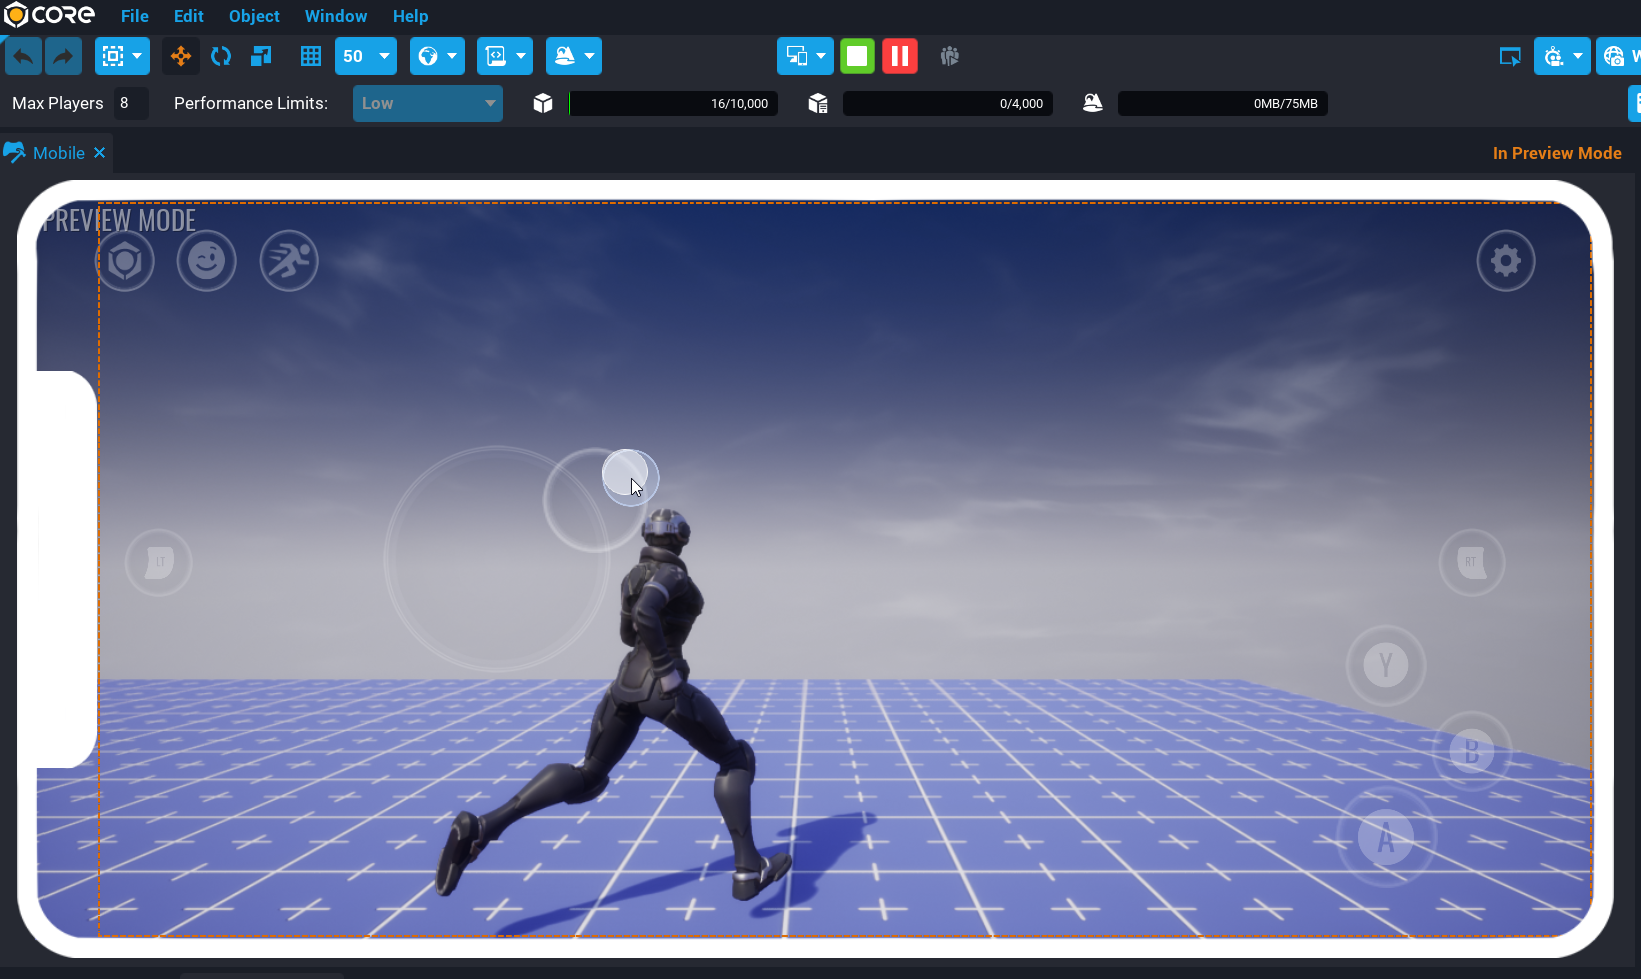Select the Scale tool
This screenshot has width=1641, height=979.
(261, 57)
